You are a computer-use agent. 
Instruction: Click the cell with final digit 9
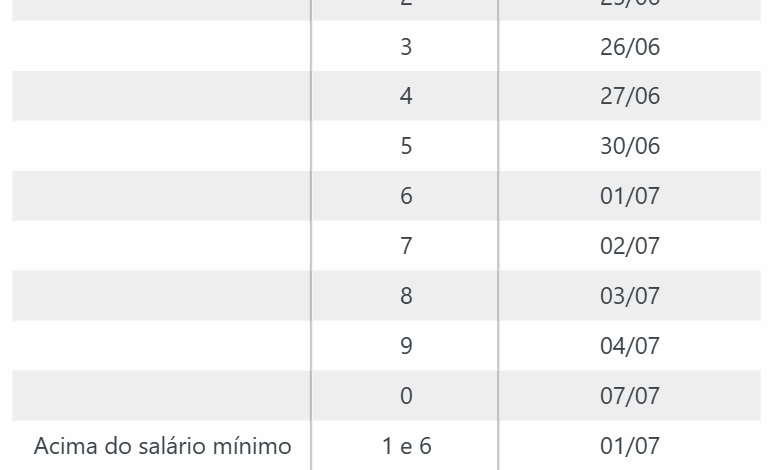pos(406,346)
